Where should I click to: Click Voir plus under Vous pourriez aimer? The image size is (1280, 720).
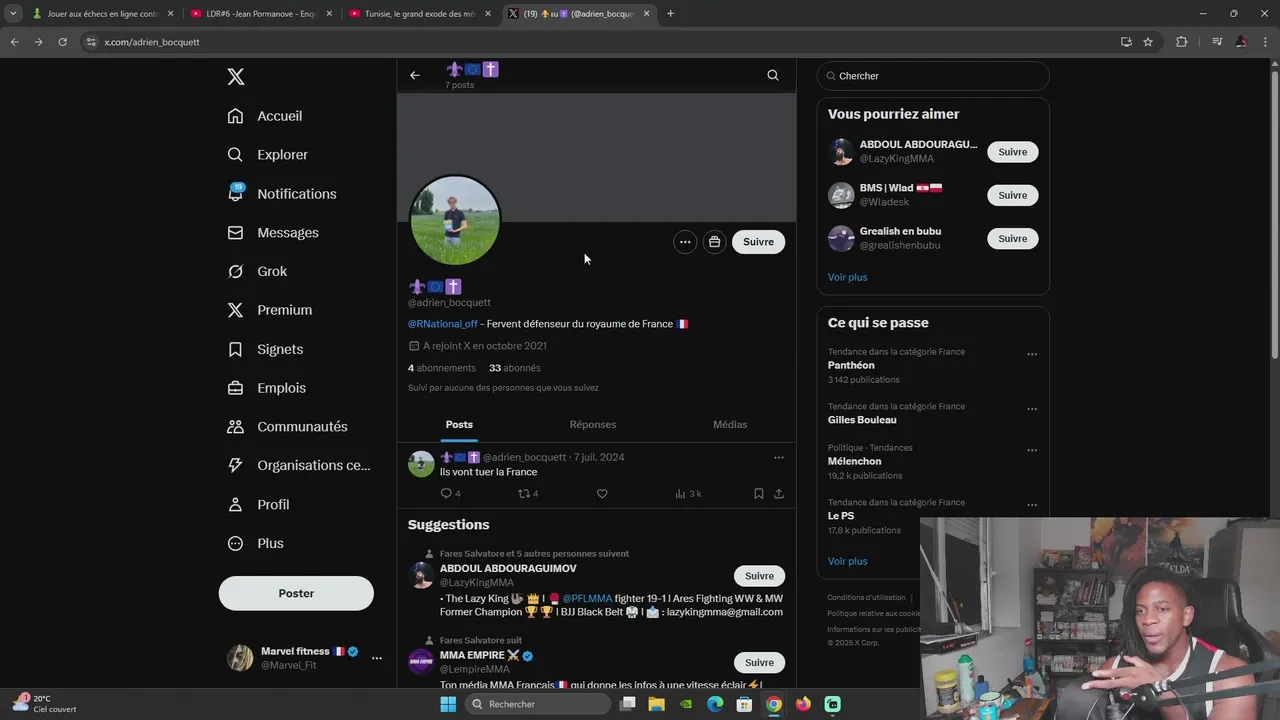tap(848, 277)
